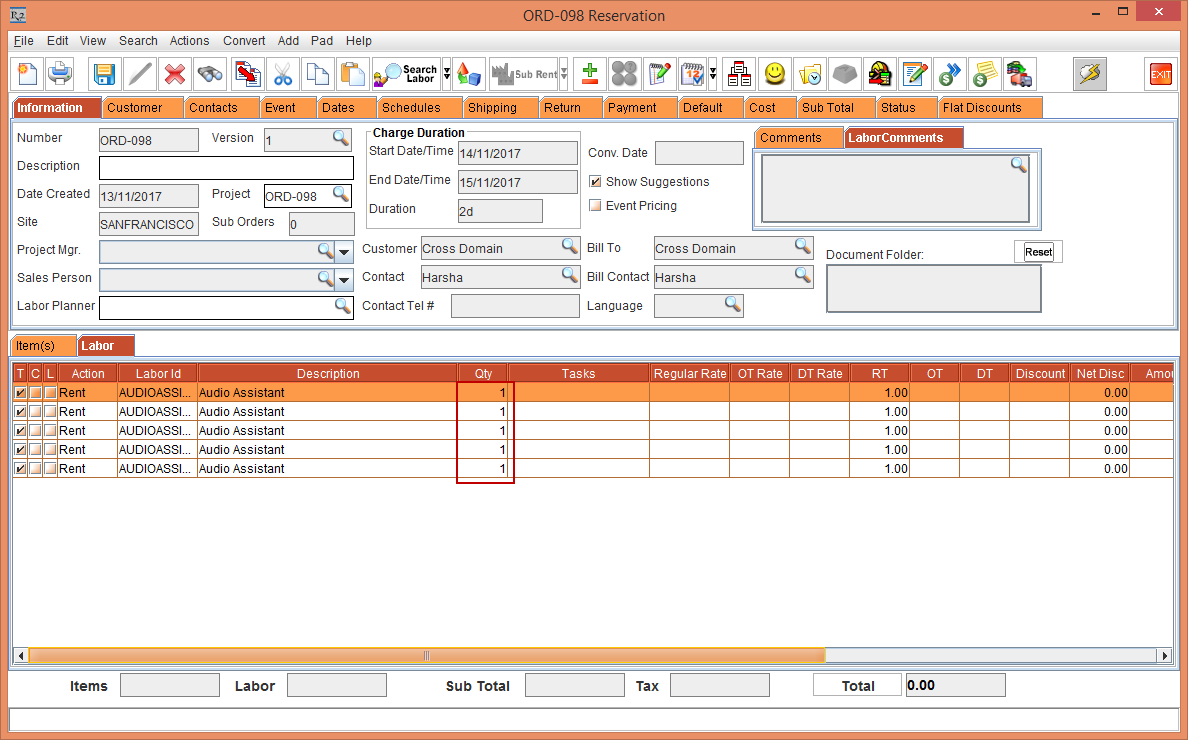
Task: Toggle Show Suggestions checkbox
Action: tap(596, 182)
